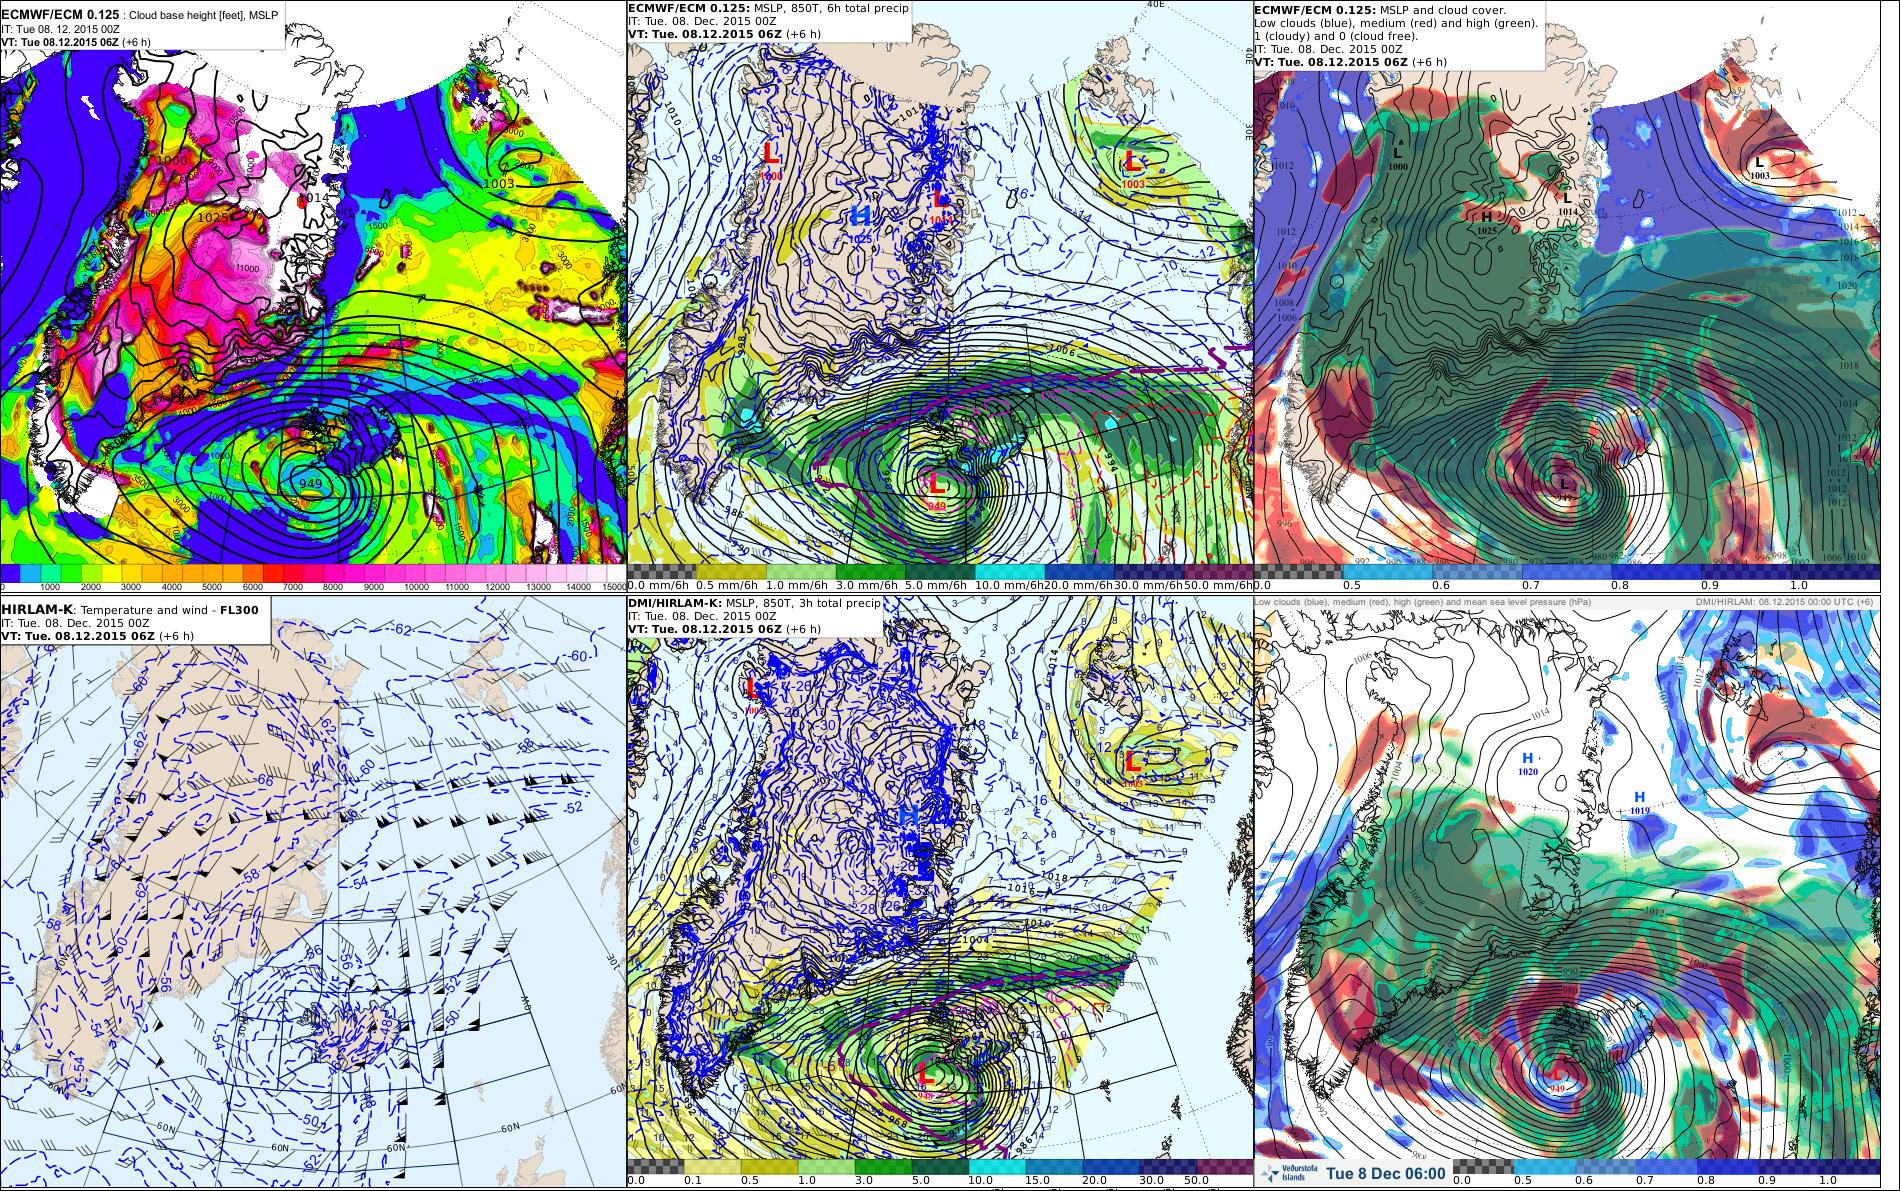The image size is (1900, 1191).
Task: Click the blue H marker in DMI/HIRLAM-K precip map
Action: (909, 815)
